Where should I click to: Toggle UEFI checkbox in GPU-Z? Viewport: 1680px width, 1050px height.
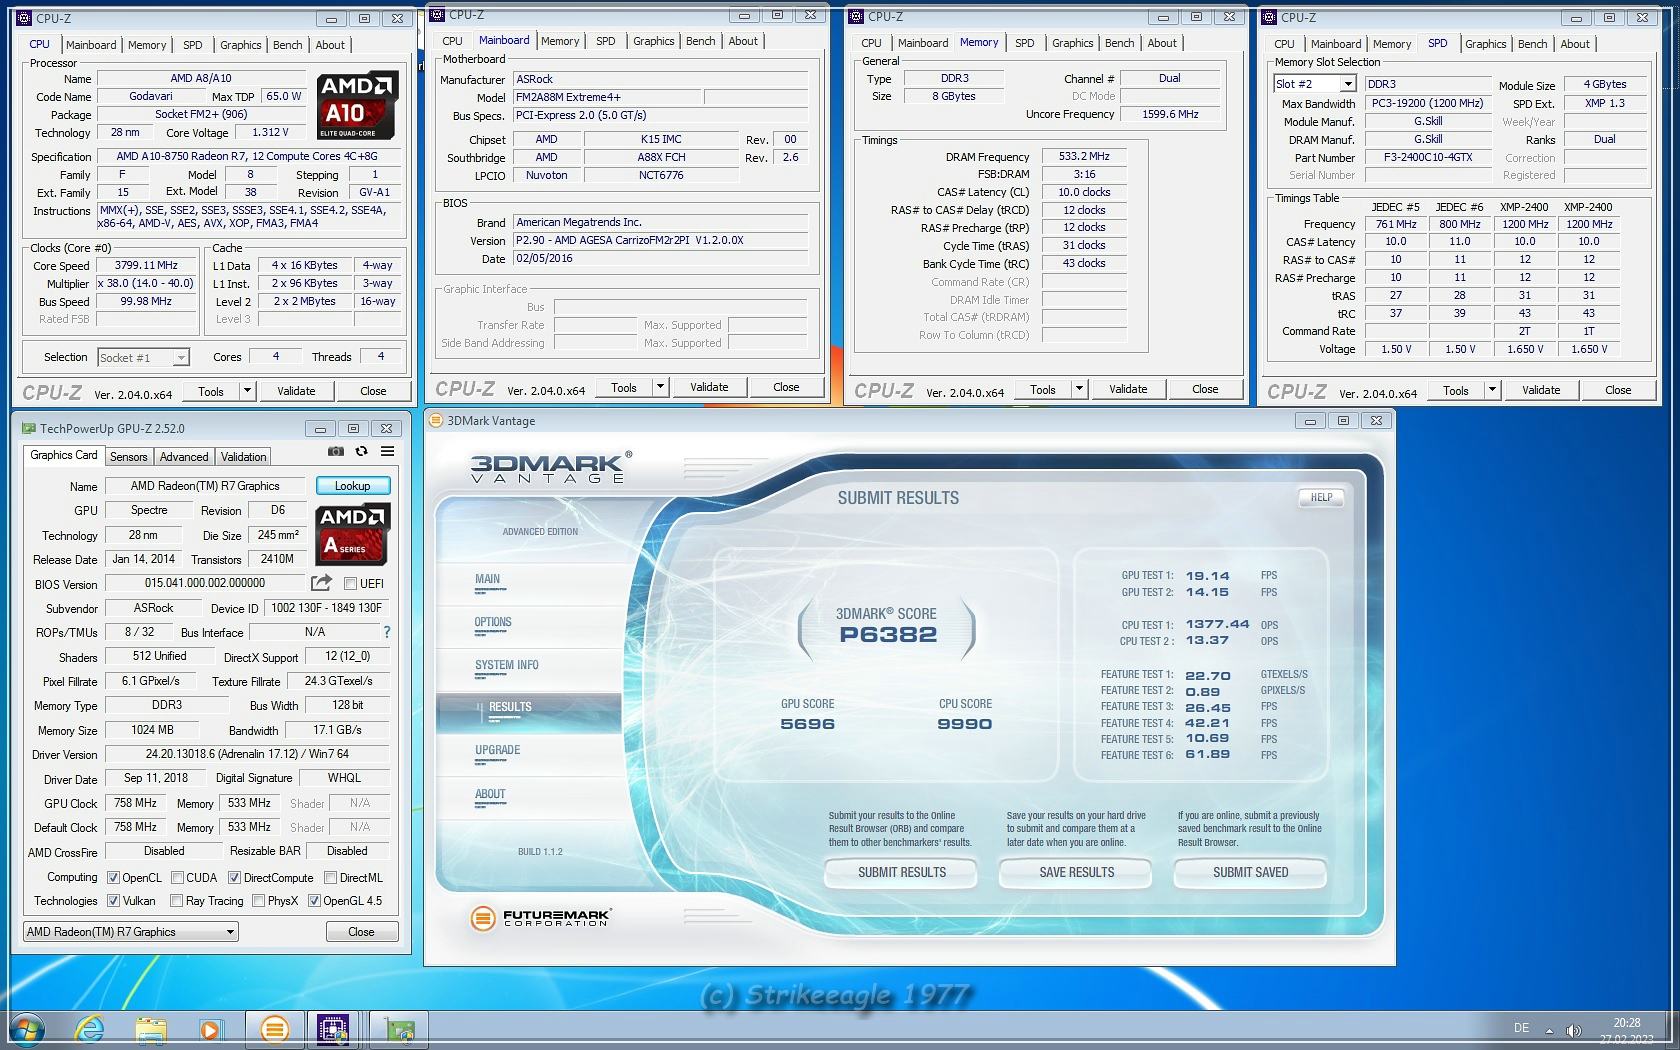(350, 583)
